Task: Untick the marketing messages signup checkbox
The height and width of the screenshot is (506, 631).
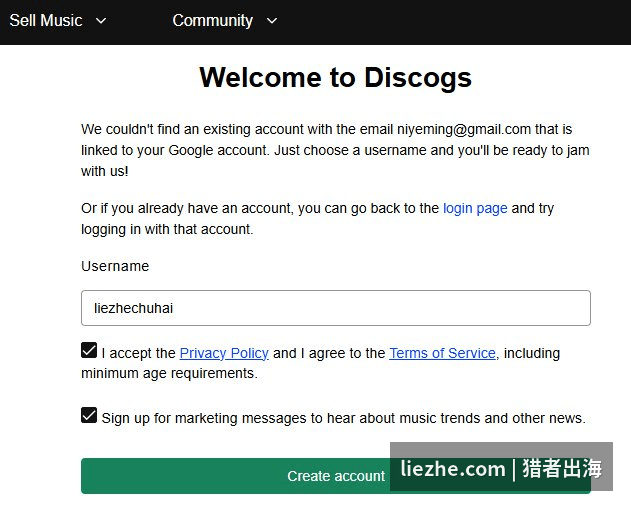Action: (89, 415)
